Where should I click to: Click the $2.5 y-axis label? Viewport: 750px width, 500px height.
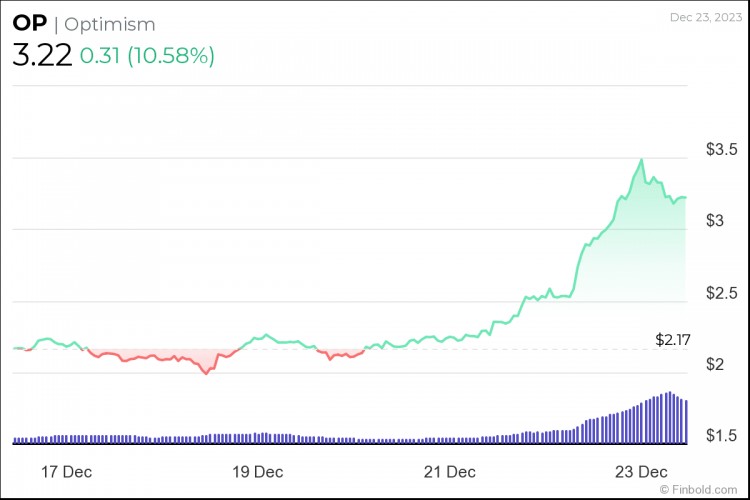click(x=721, y=293)
